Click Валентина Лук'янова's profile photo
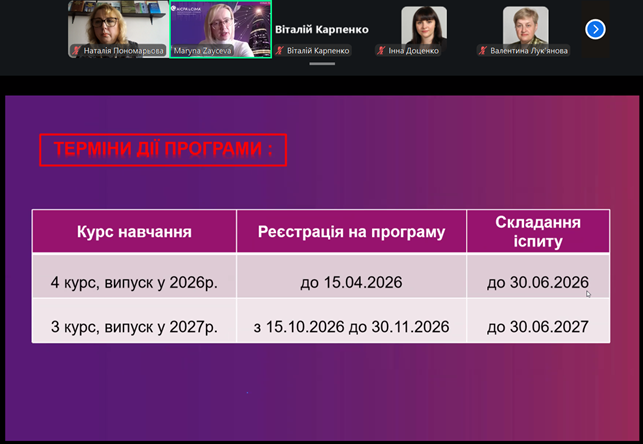Image resolution: width=643 pixels, height=444 pixels. coord(524,25)
